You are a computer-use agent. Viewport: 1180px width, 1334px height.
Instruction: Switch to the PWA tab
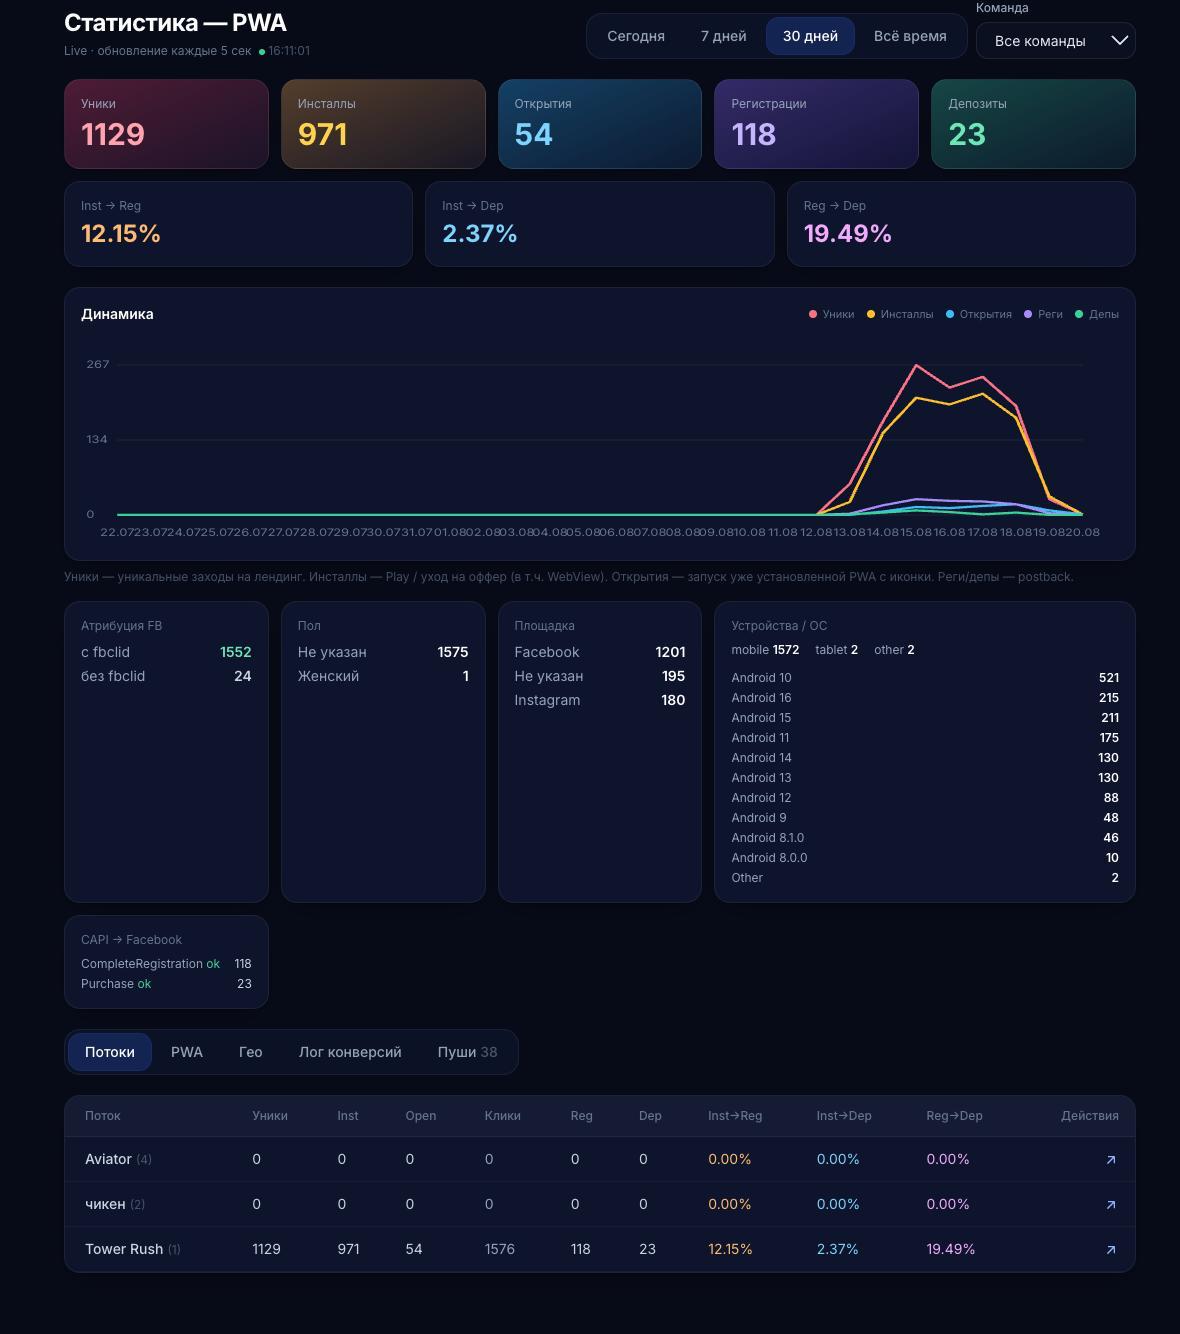[x=187, y=1052]
